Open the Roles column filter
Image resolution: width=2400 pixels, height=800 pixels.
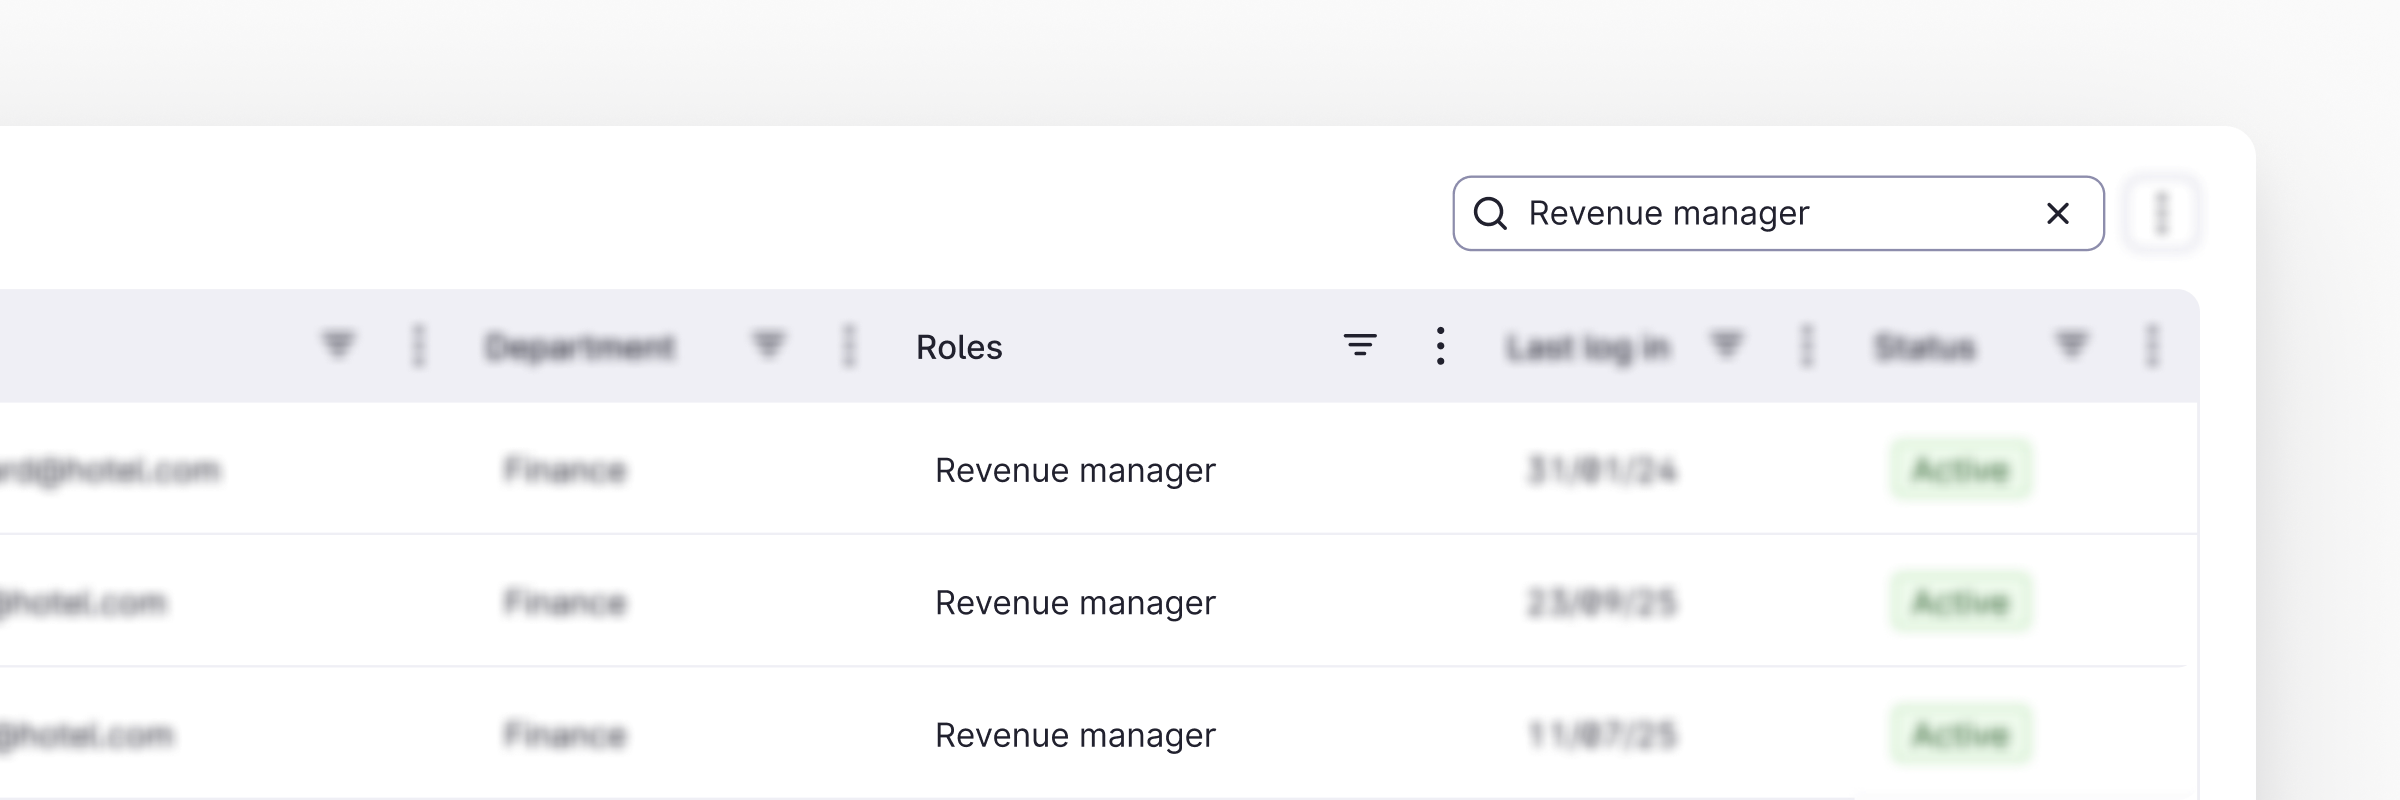[x=1359, y=346]
